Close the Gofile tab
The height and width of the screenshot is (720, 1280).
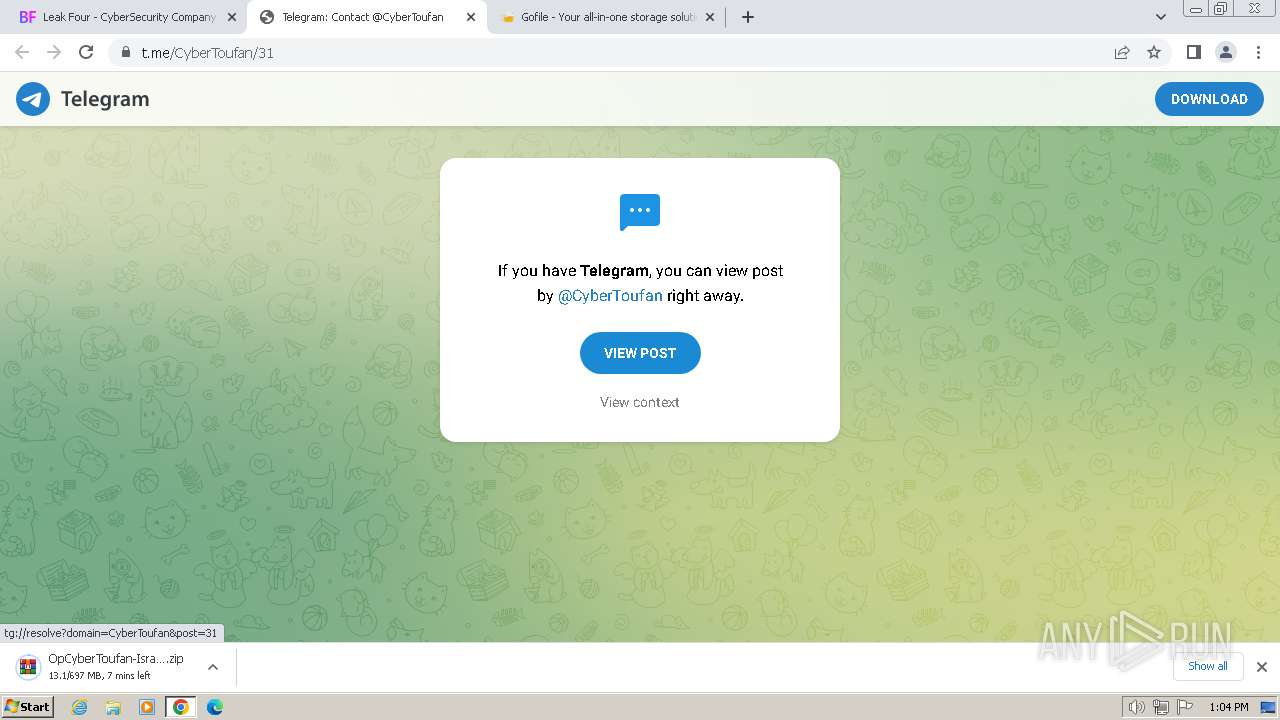pyautogui.click(x=710, y=17)
